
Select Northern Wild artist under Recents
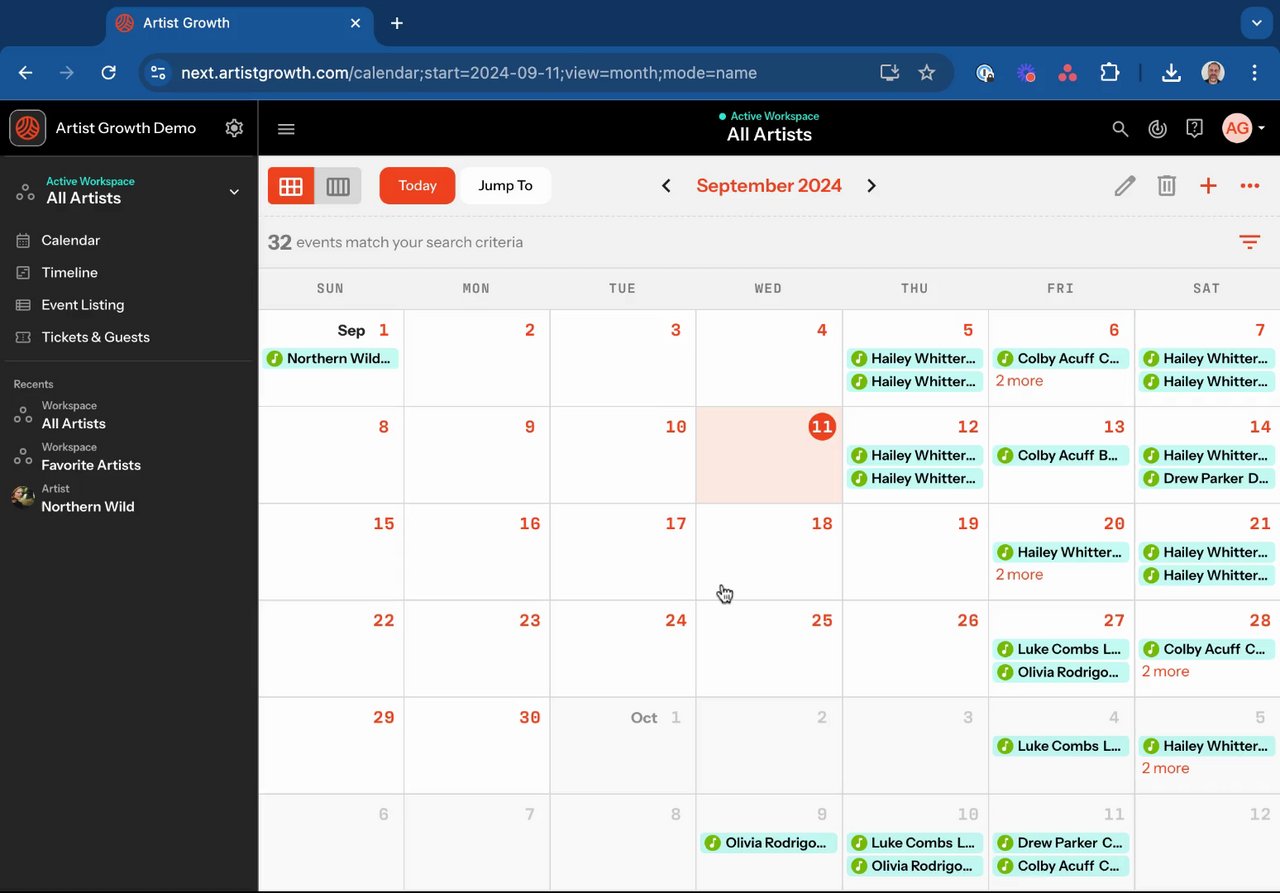[x=87, y=498]
